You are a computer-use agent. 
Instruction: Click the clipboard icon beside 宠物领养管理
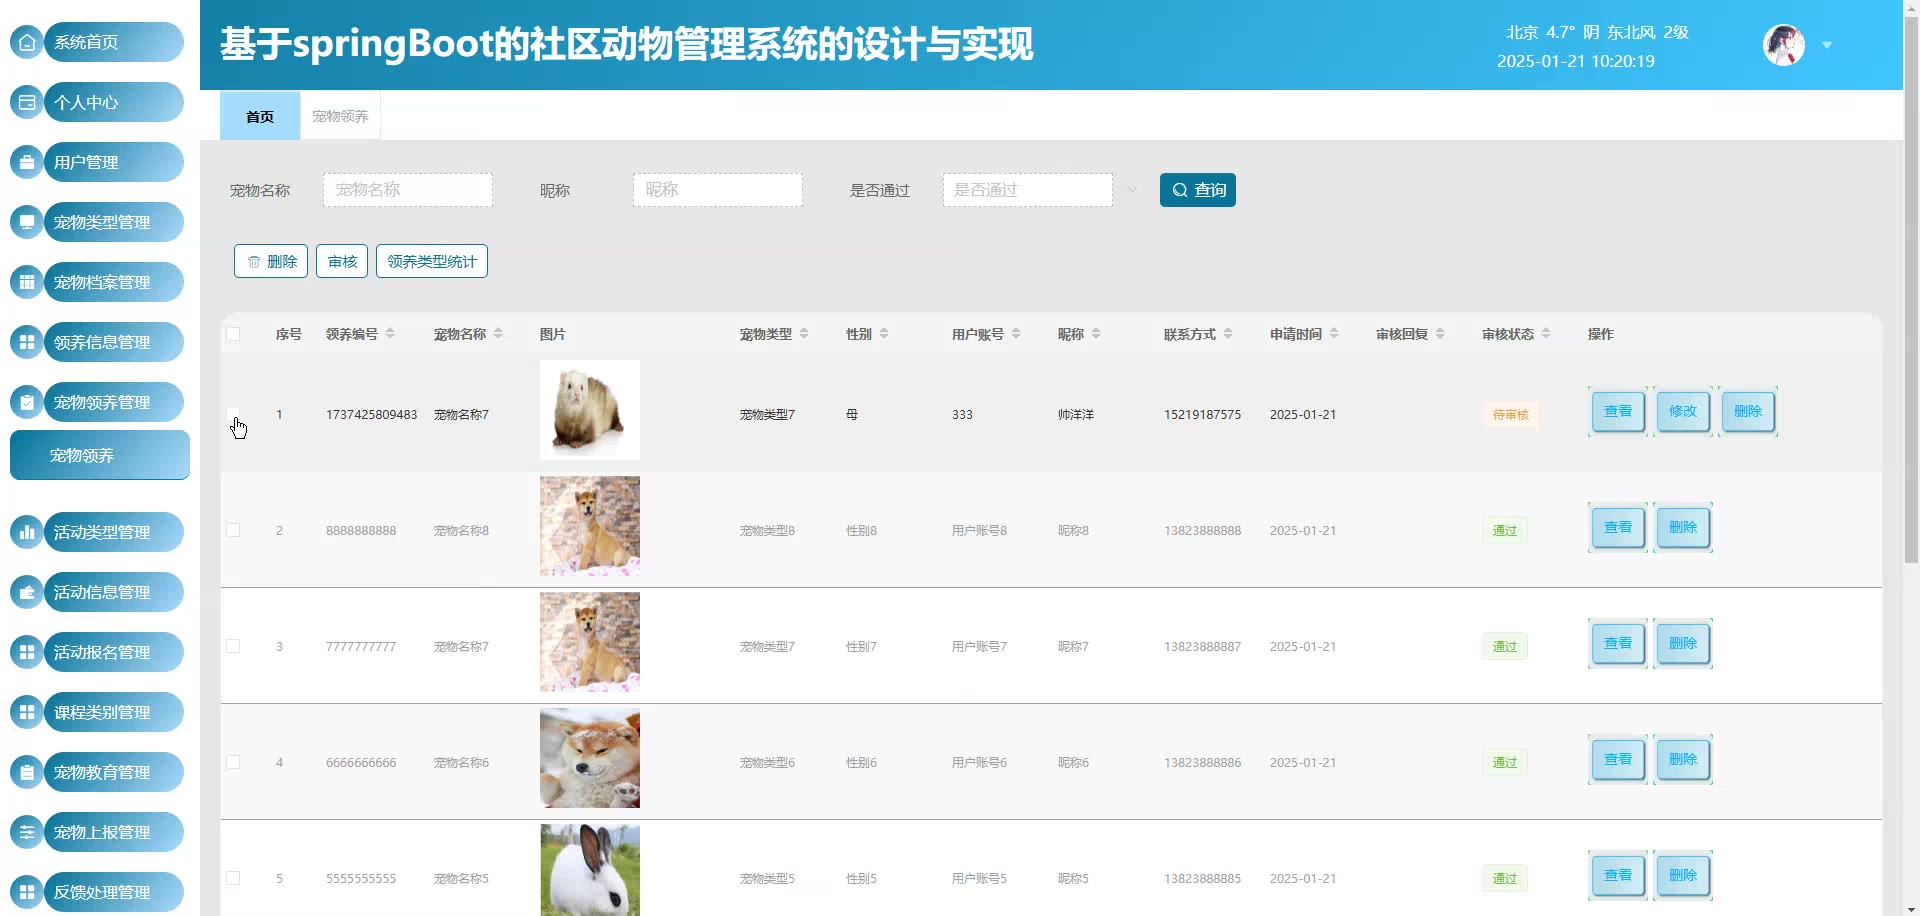27,402
